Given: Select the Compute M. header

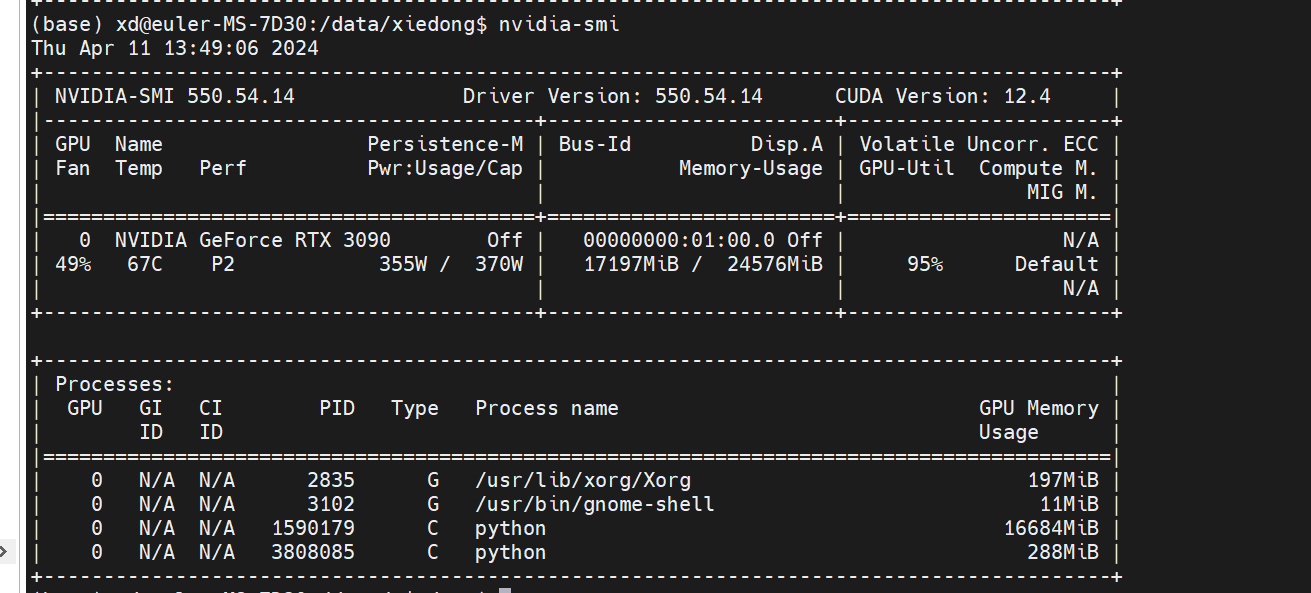Looking at the screenshot, I should tap(1039, 168).
